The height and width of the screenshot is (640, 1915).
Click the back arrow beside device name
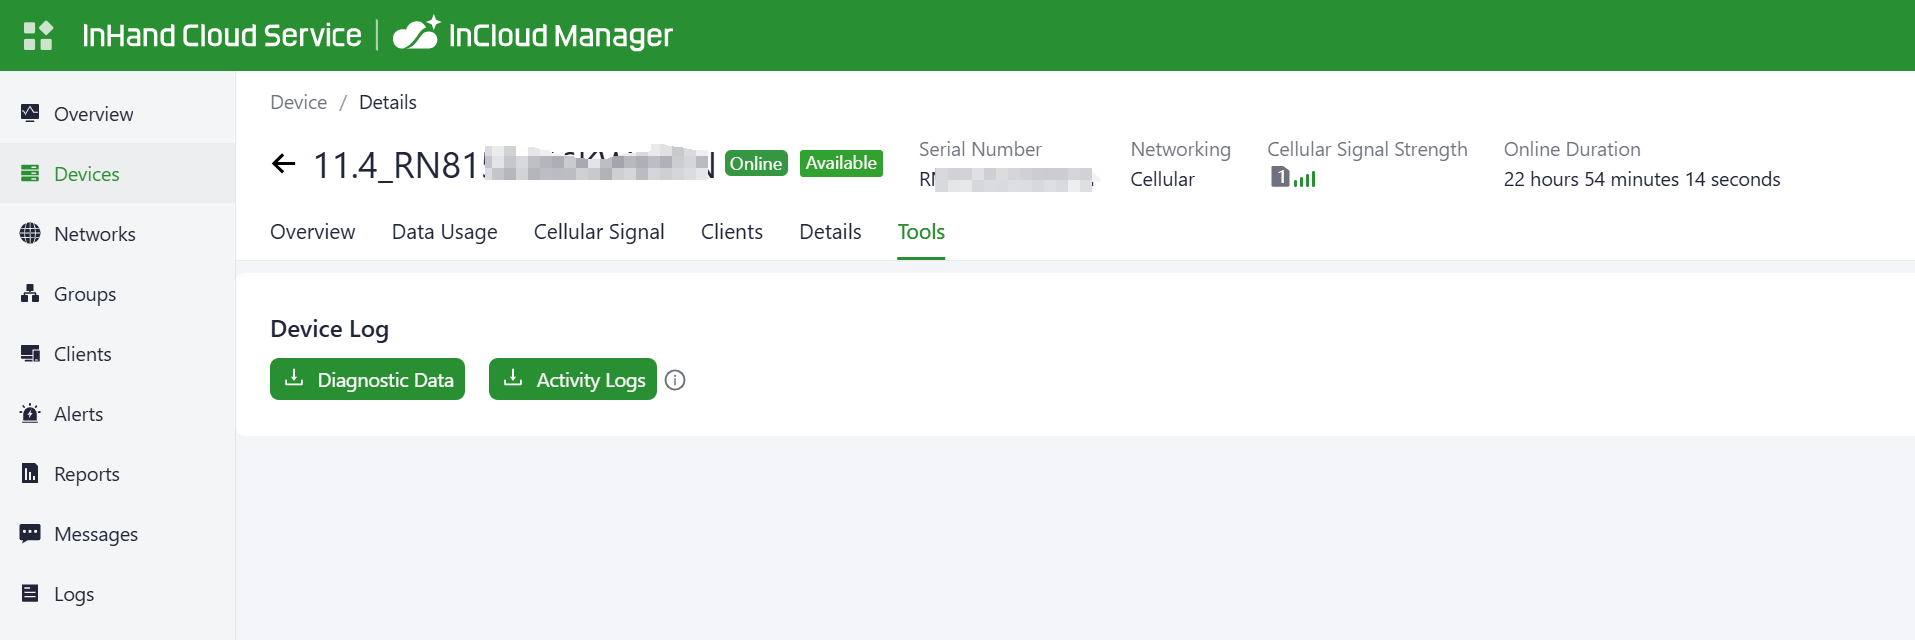[284, 164]
